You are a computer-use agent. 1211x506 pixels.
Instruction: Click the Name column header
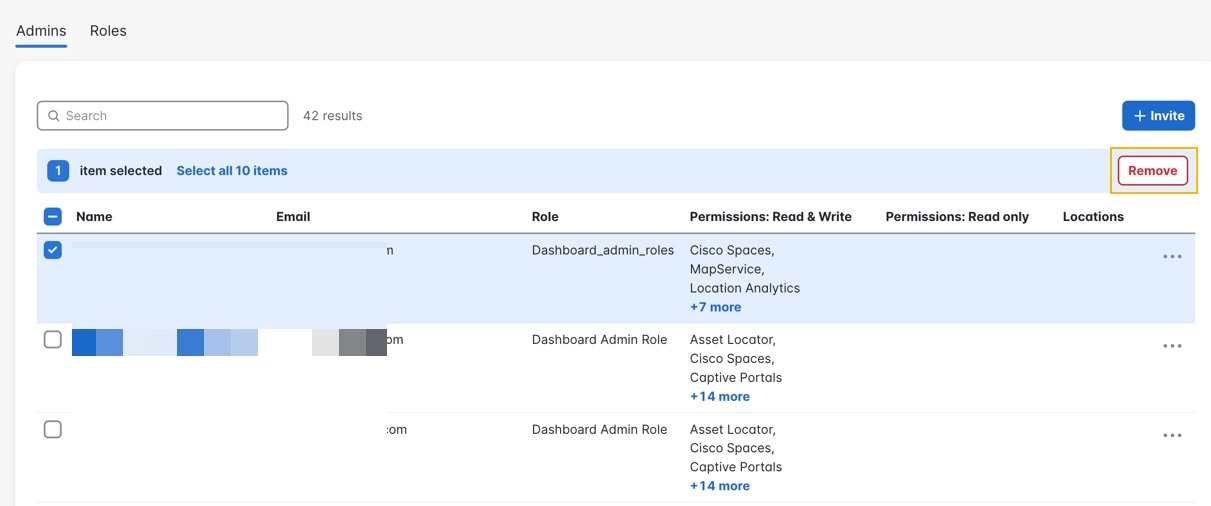94,216
